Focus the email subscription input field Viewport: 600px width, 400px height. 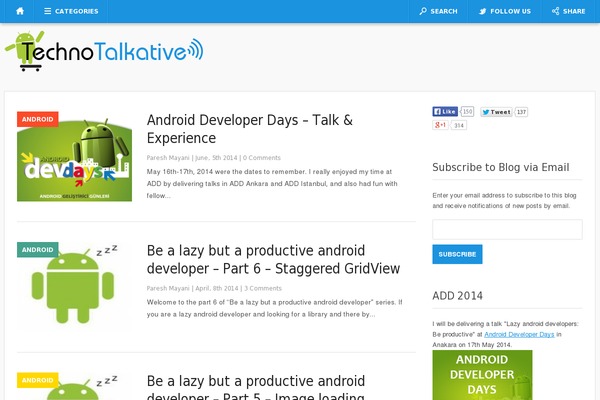[x=507, y=229]
